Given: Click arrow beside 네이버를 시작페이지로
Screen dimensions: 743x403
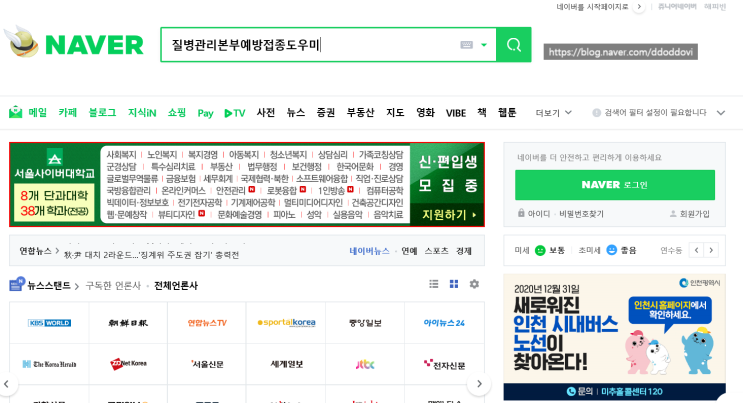Looking at the screenshot, I should click(x=639, y=7).
